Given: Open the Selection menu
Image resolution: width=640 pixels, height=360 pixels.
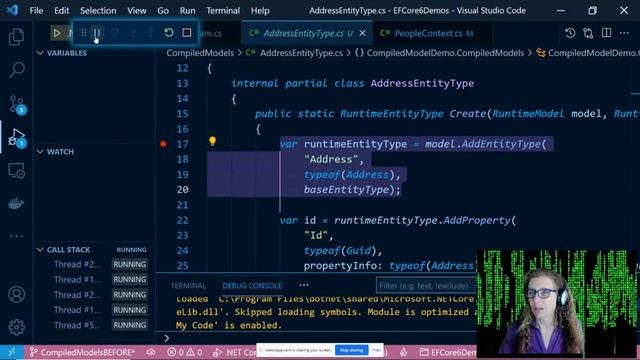Looking at the screenshot, I should tap(98, 11).
